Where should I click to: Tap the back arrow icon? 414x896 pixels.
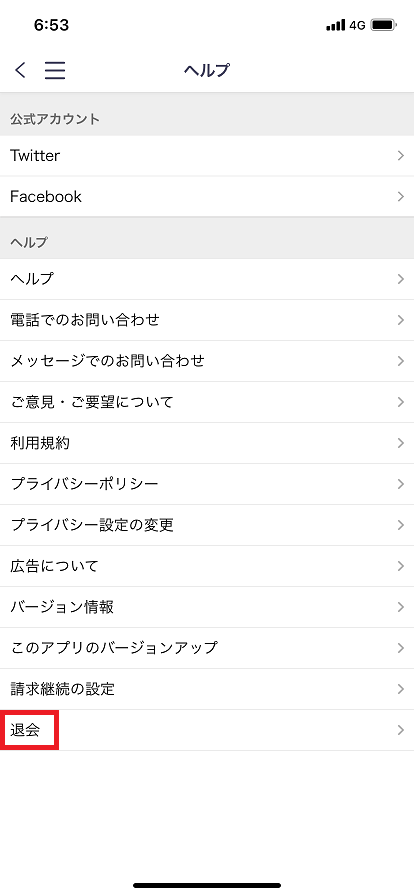coord(20,70)
